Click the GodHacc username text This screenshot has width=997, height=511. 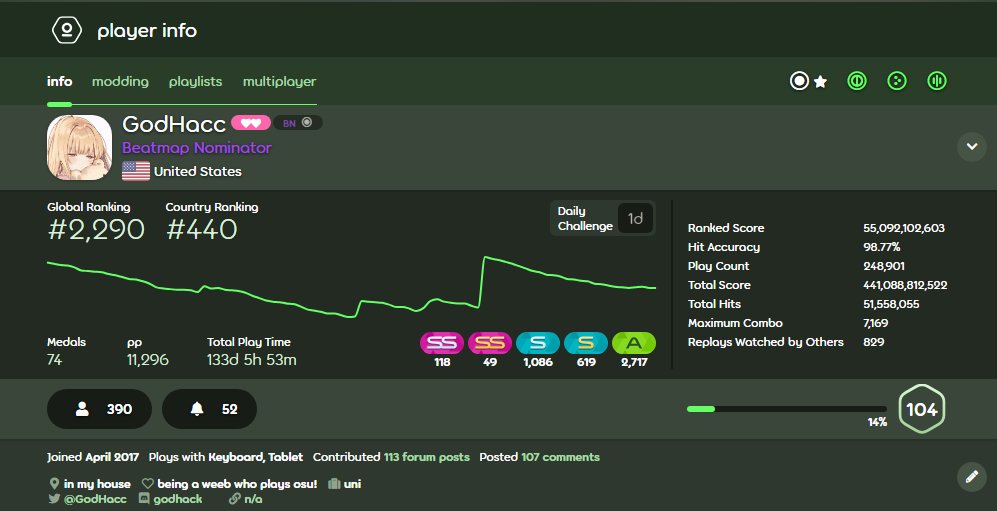tap(174, 124)
